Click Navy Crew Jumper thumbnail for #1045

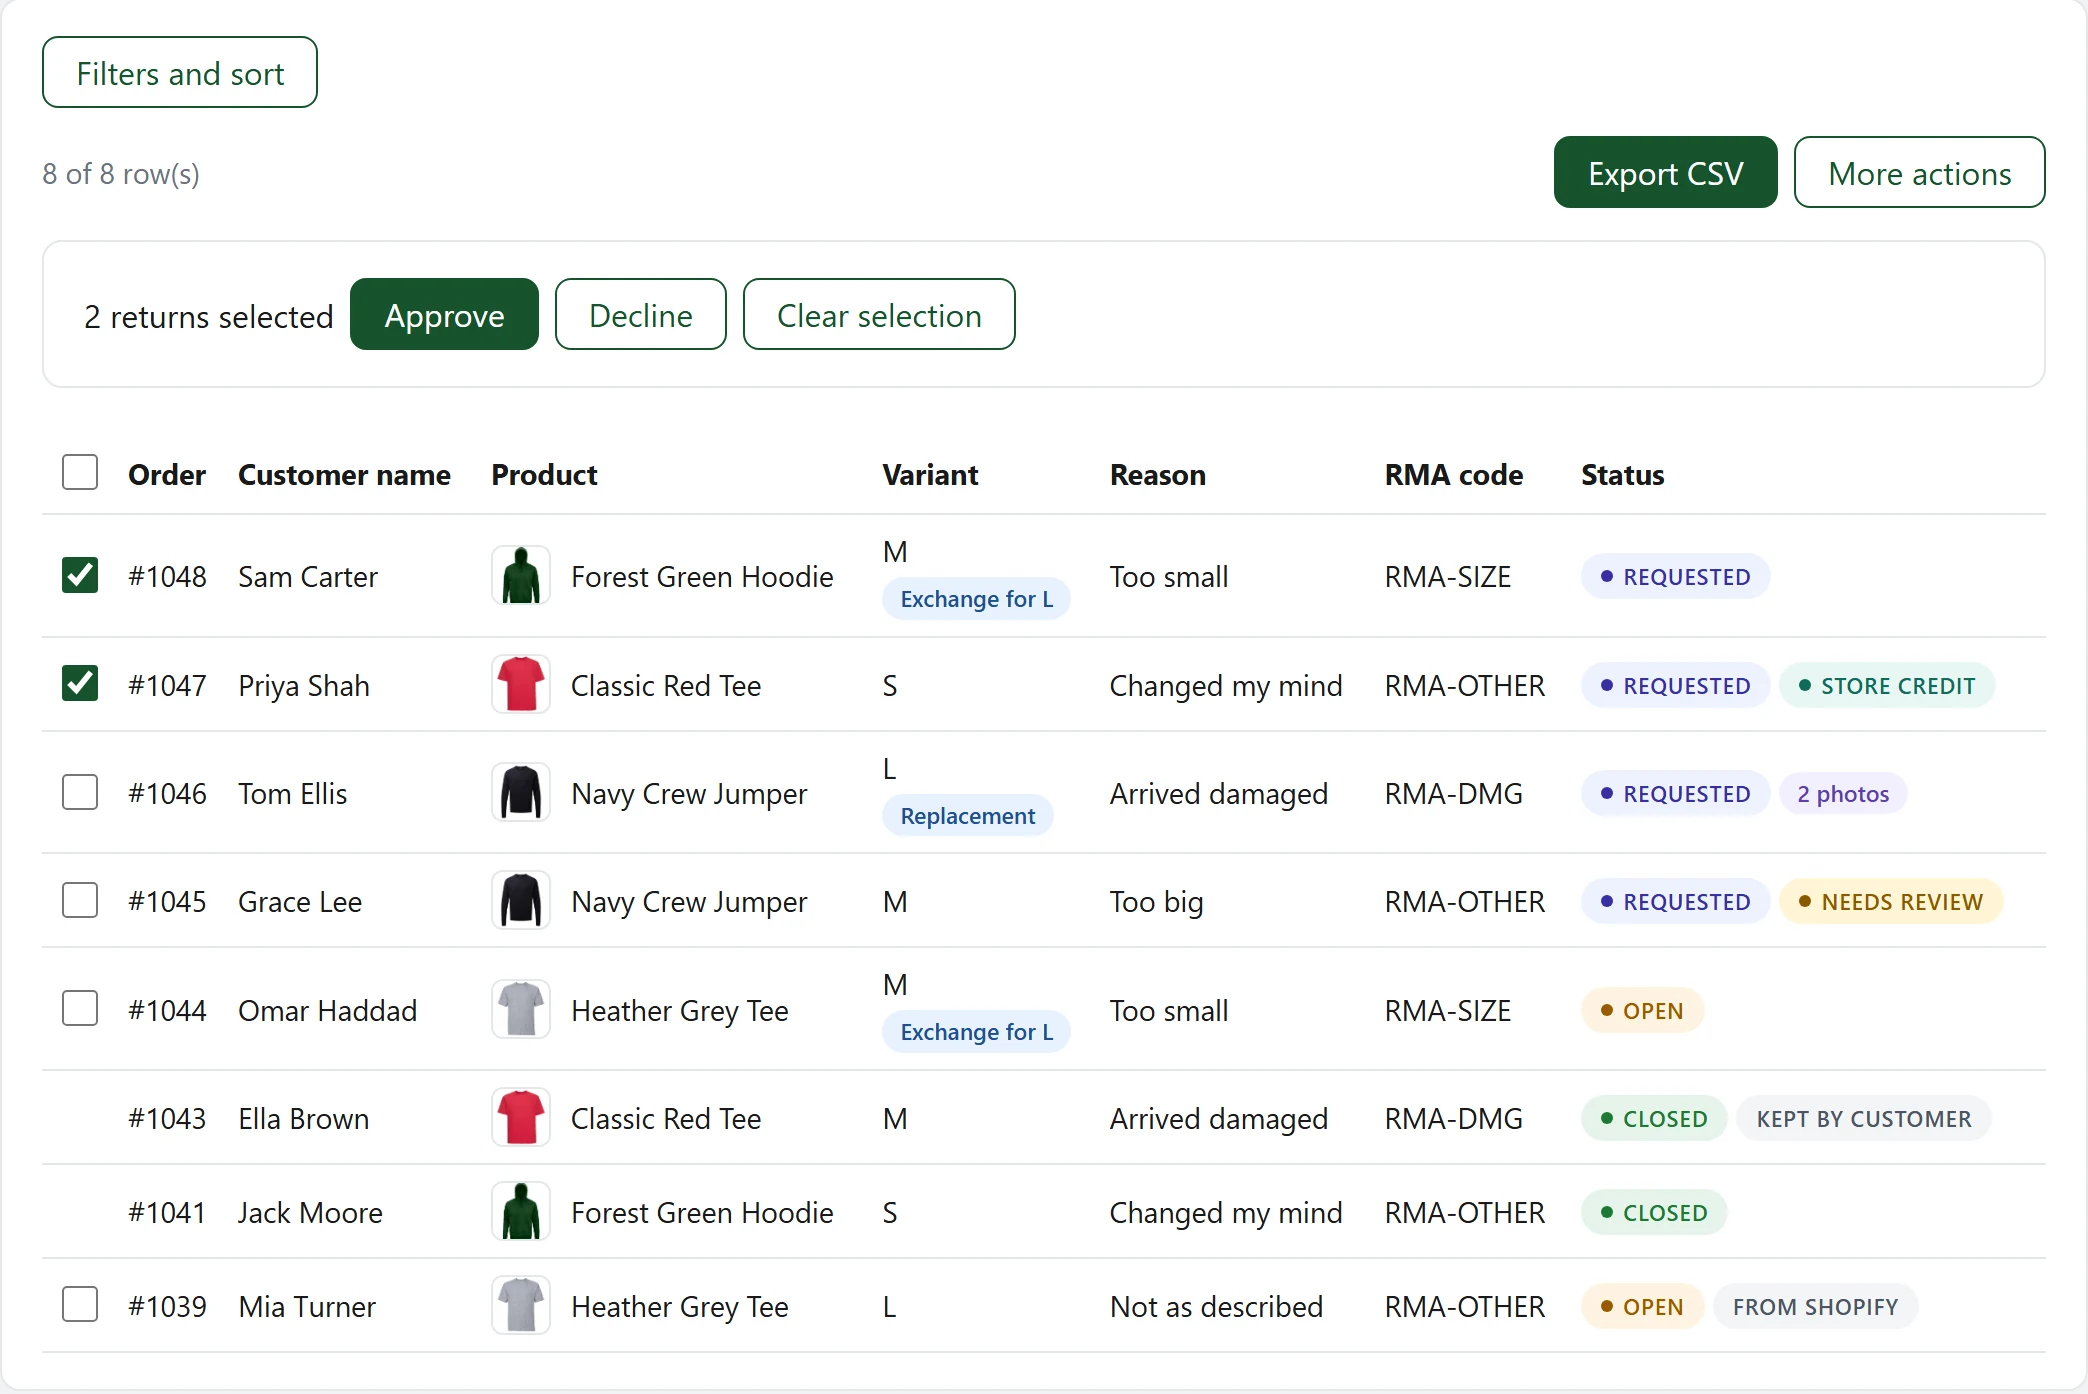pos(521,901)
